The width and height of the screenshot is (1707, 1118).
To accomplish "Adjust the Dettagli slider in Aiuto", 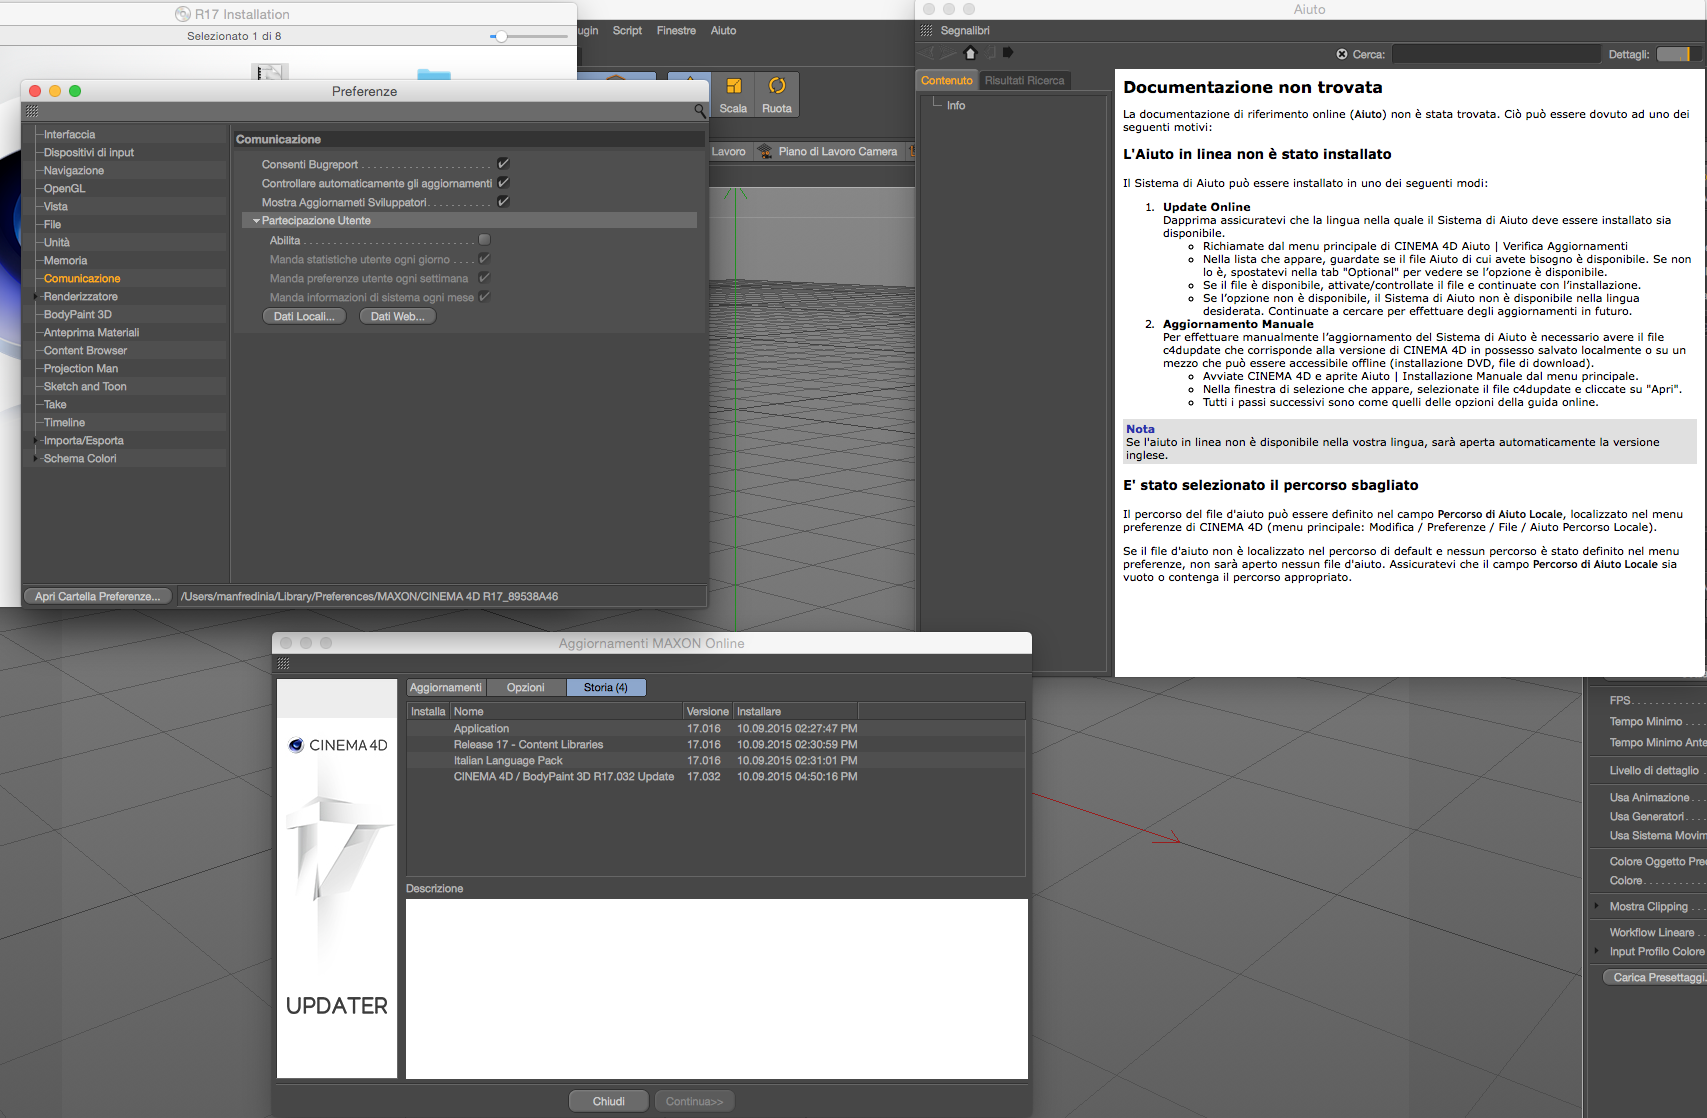I will tap(1679, 54).
